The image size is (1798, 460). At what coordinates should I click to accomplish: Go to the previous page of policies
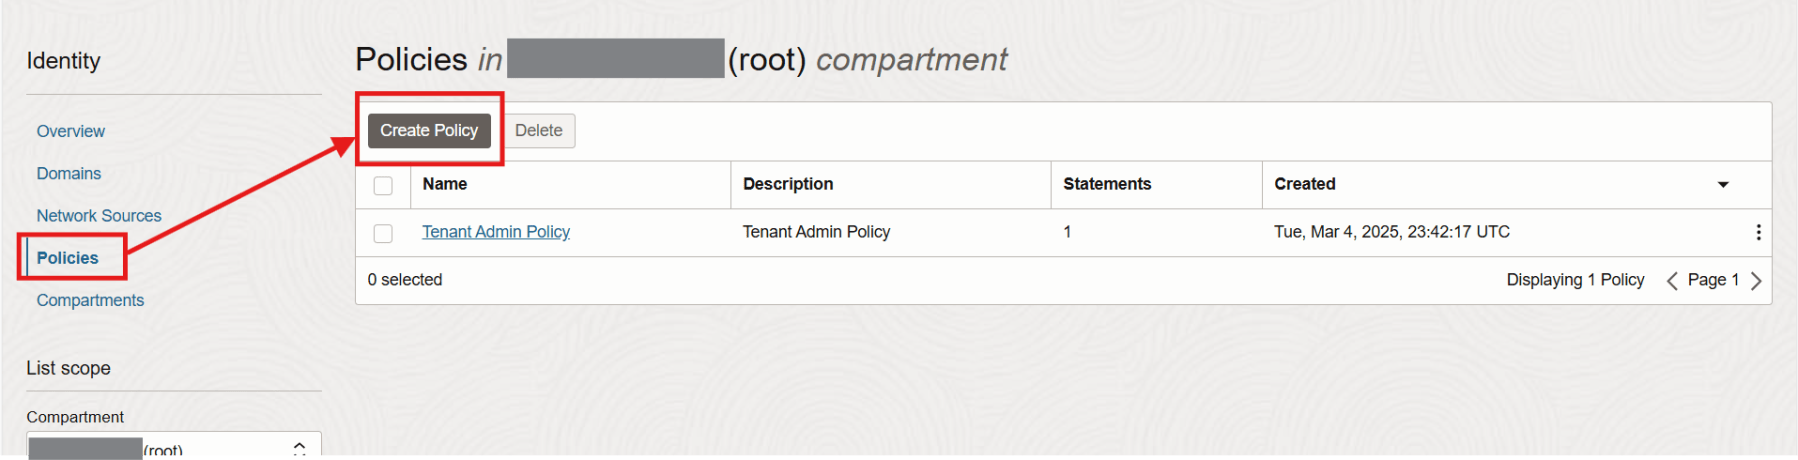1671,281
